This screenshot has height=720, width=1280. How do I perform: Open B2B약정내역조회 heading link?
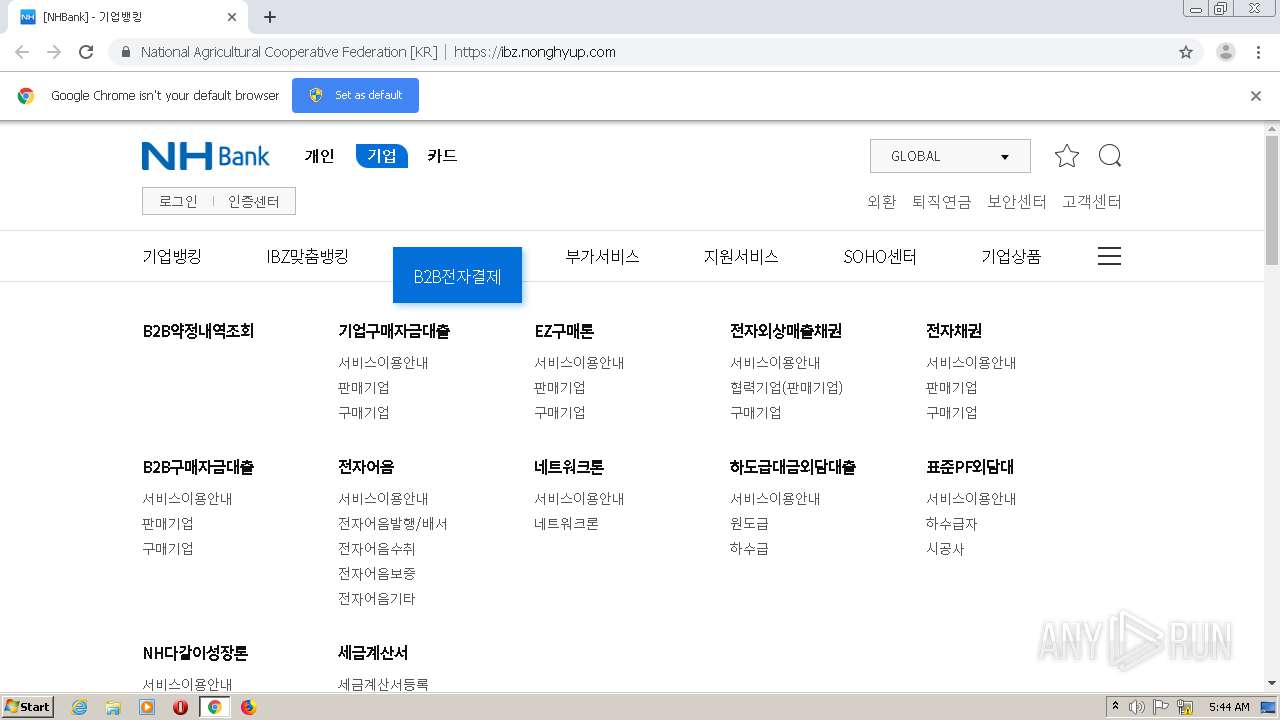198,331
